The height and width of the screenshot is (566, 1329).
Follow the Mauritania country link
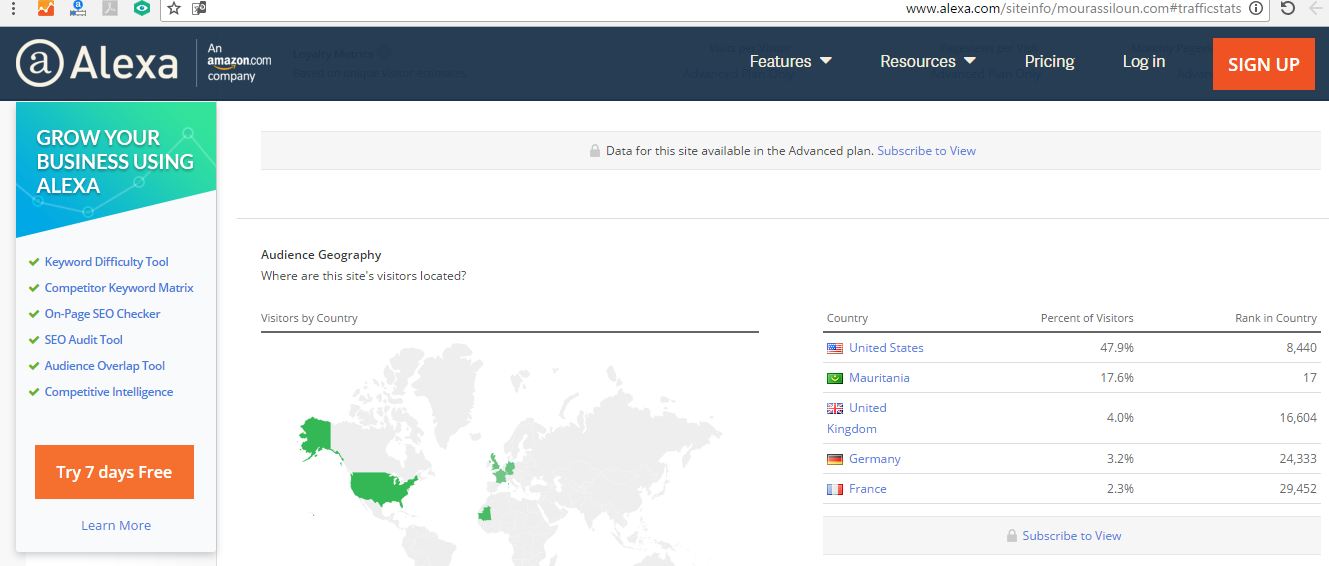coord(879,378)
